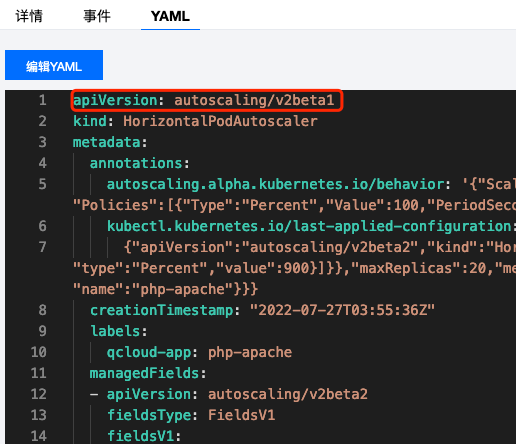The width and height of the screenshot is (516, 444).
Task: Select the YAML tab
Action: point(170,16)
